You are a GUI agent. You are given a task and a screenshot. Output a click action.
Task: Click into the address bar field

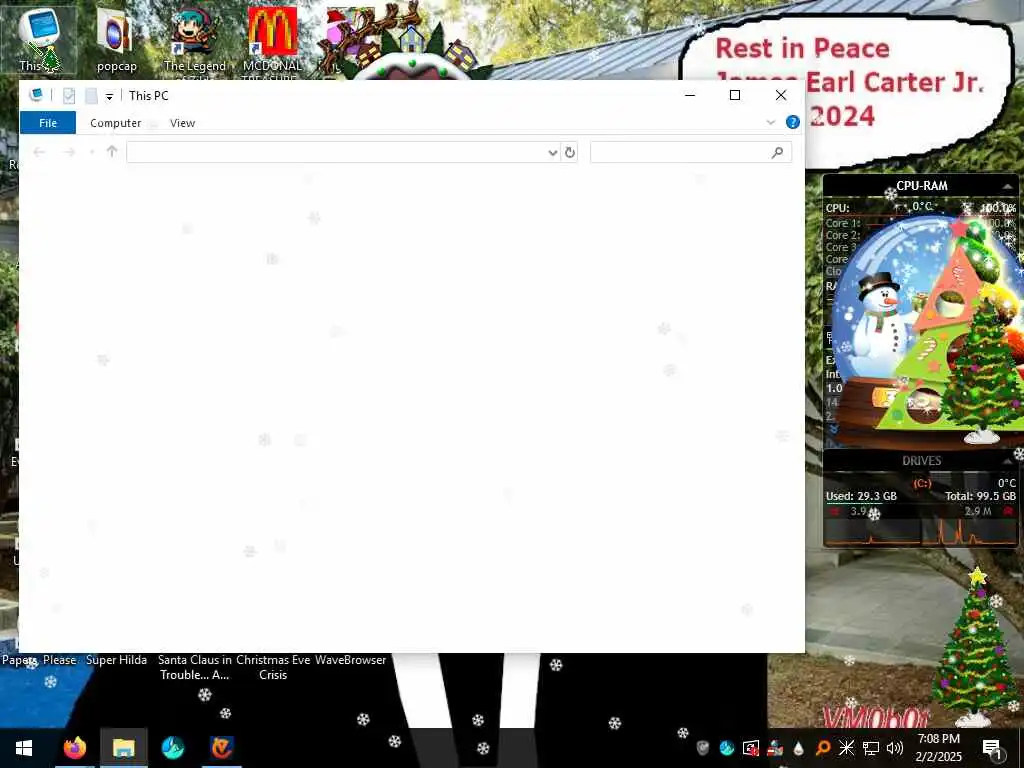pos(336,152)
